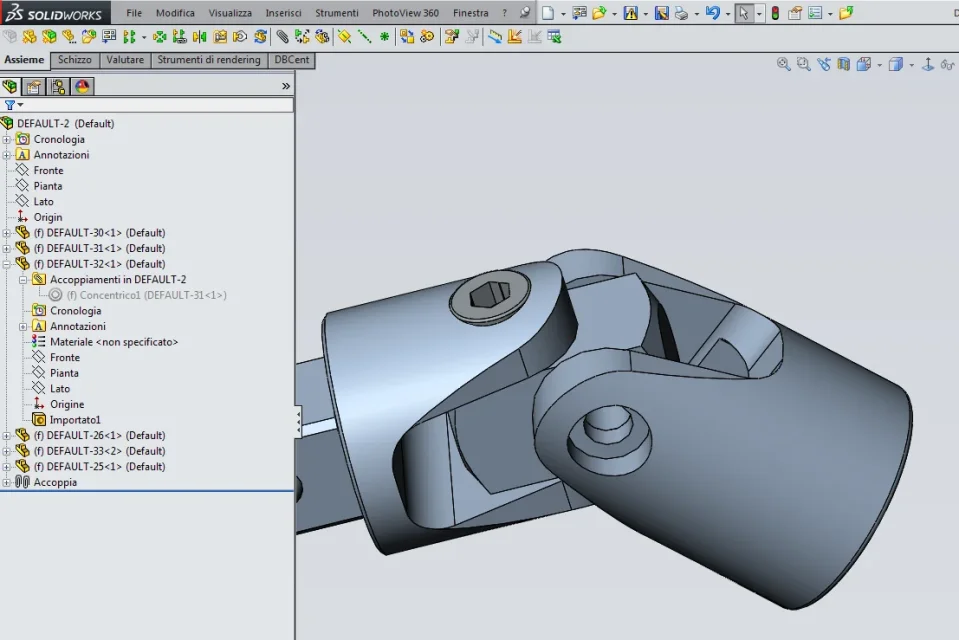
Task: Click the Rebuild traffic light icon
Action: [775, 13]
